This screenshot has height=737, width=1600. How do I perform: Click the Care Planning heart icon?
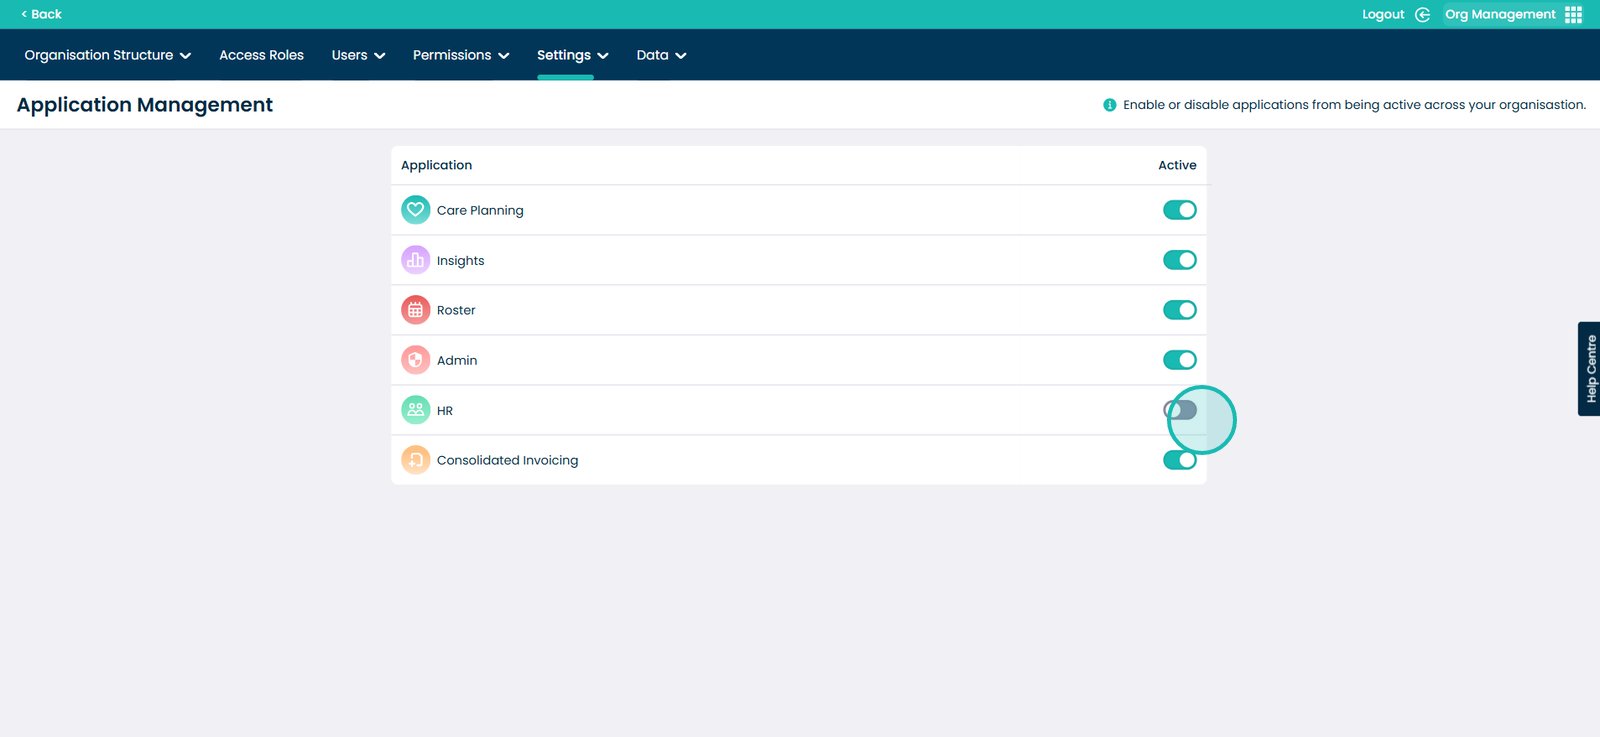coord(415,210)
